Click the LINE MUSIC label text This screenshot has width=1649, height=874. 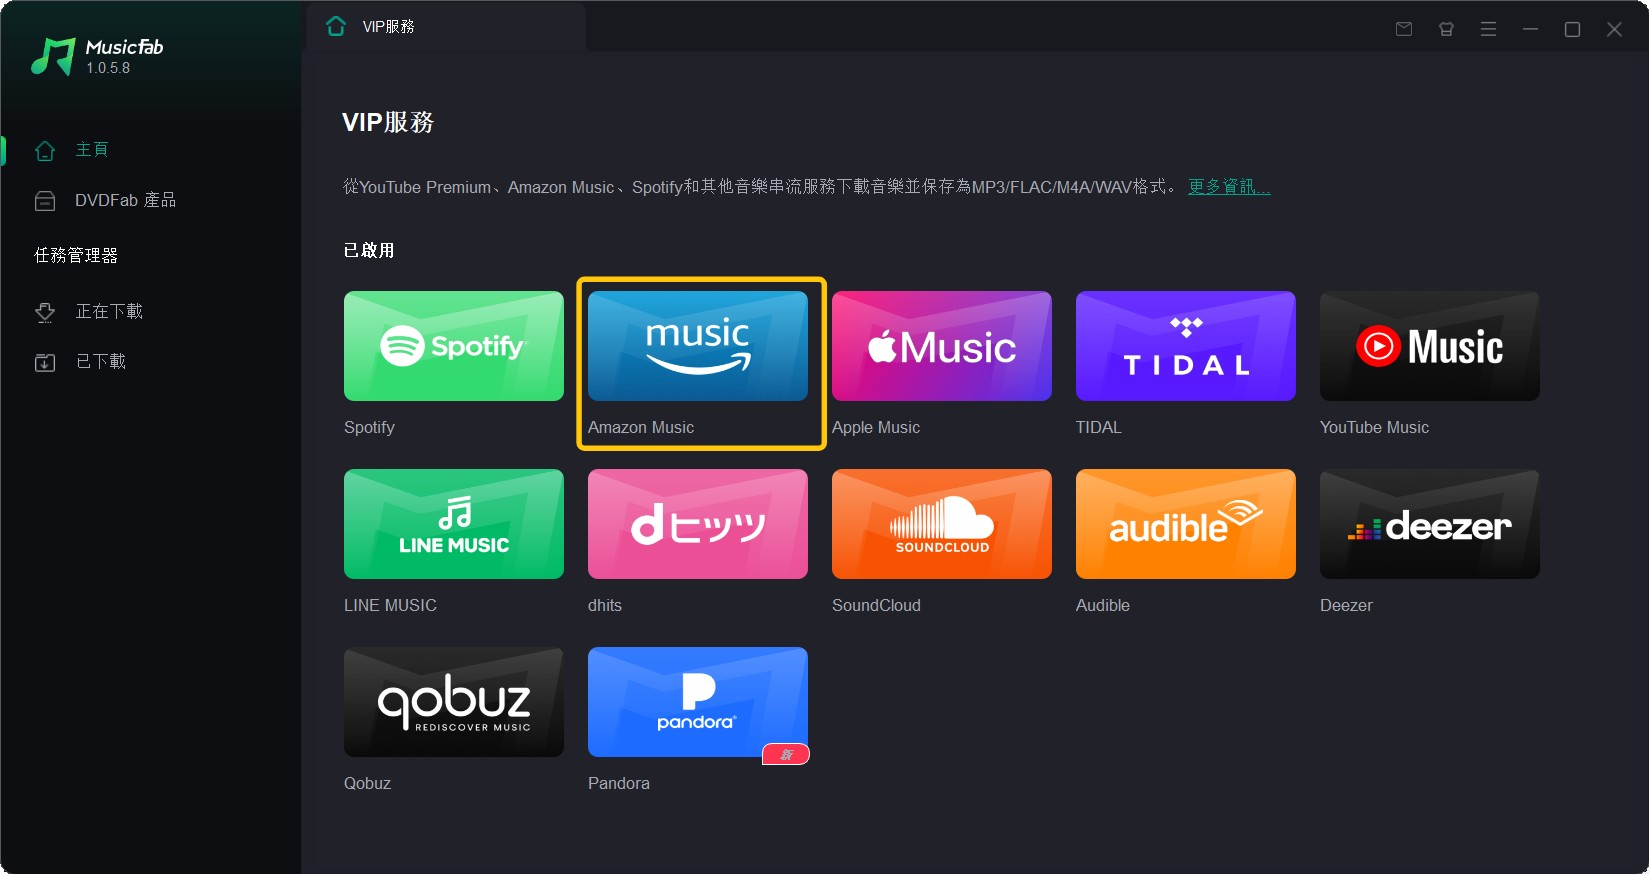point(390,605)
